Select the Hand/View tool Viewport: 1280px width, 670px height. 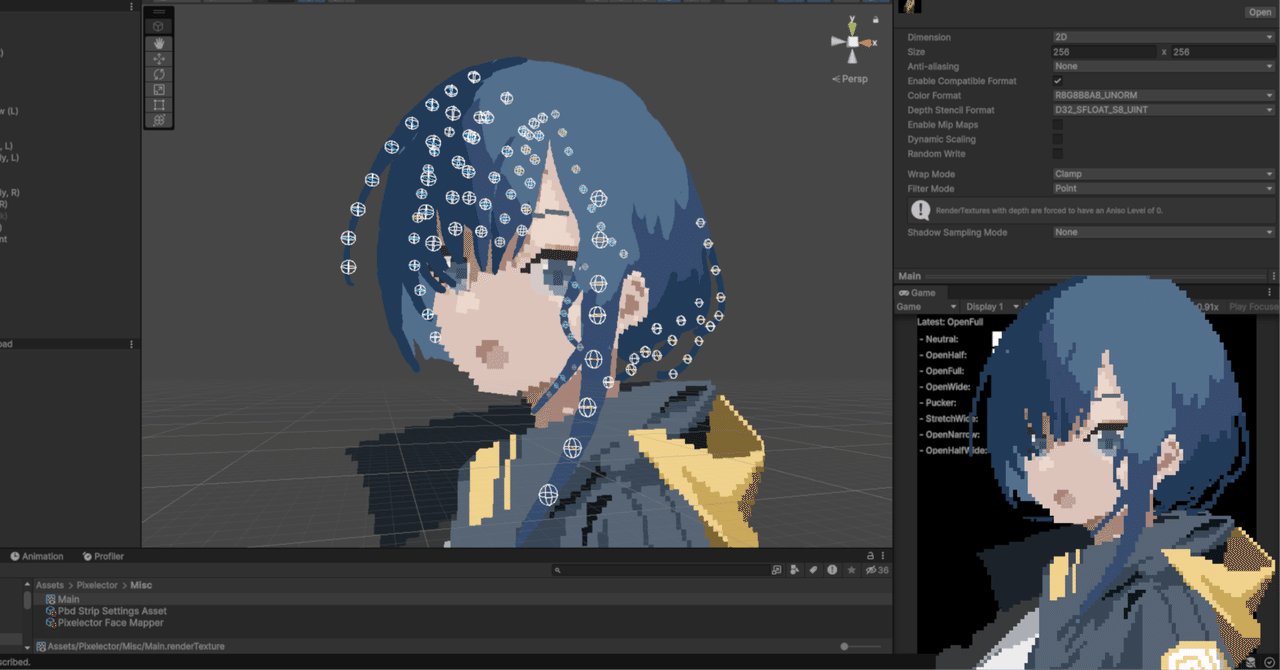tap(159, 43)
